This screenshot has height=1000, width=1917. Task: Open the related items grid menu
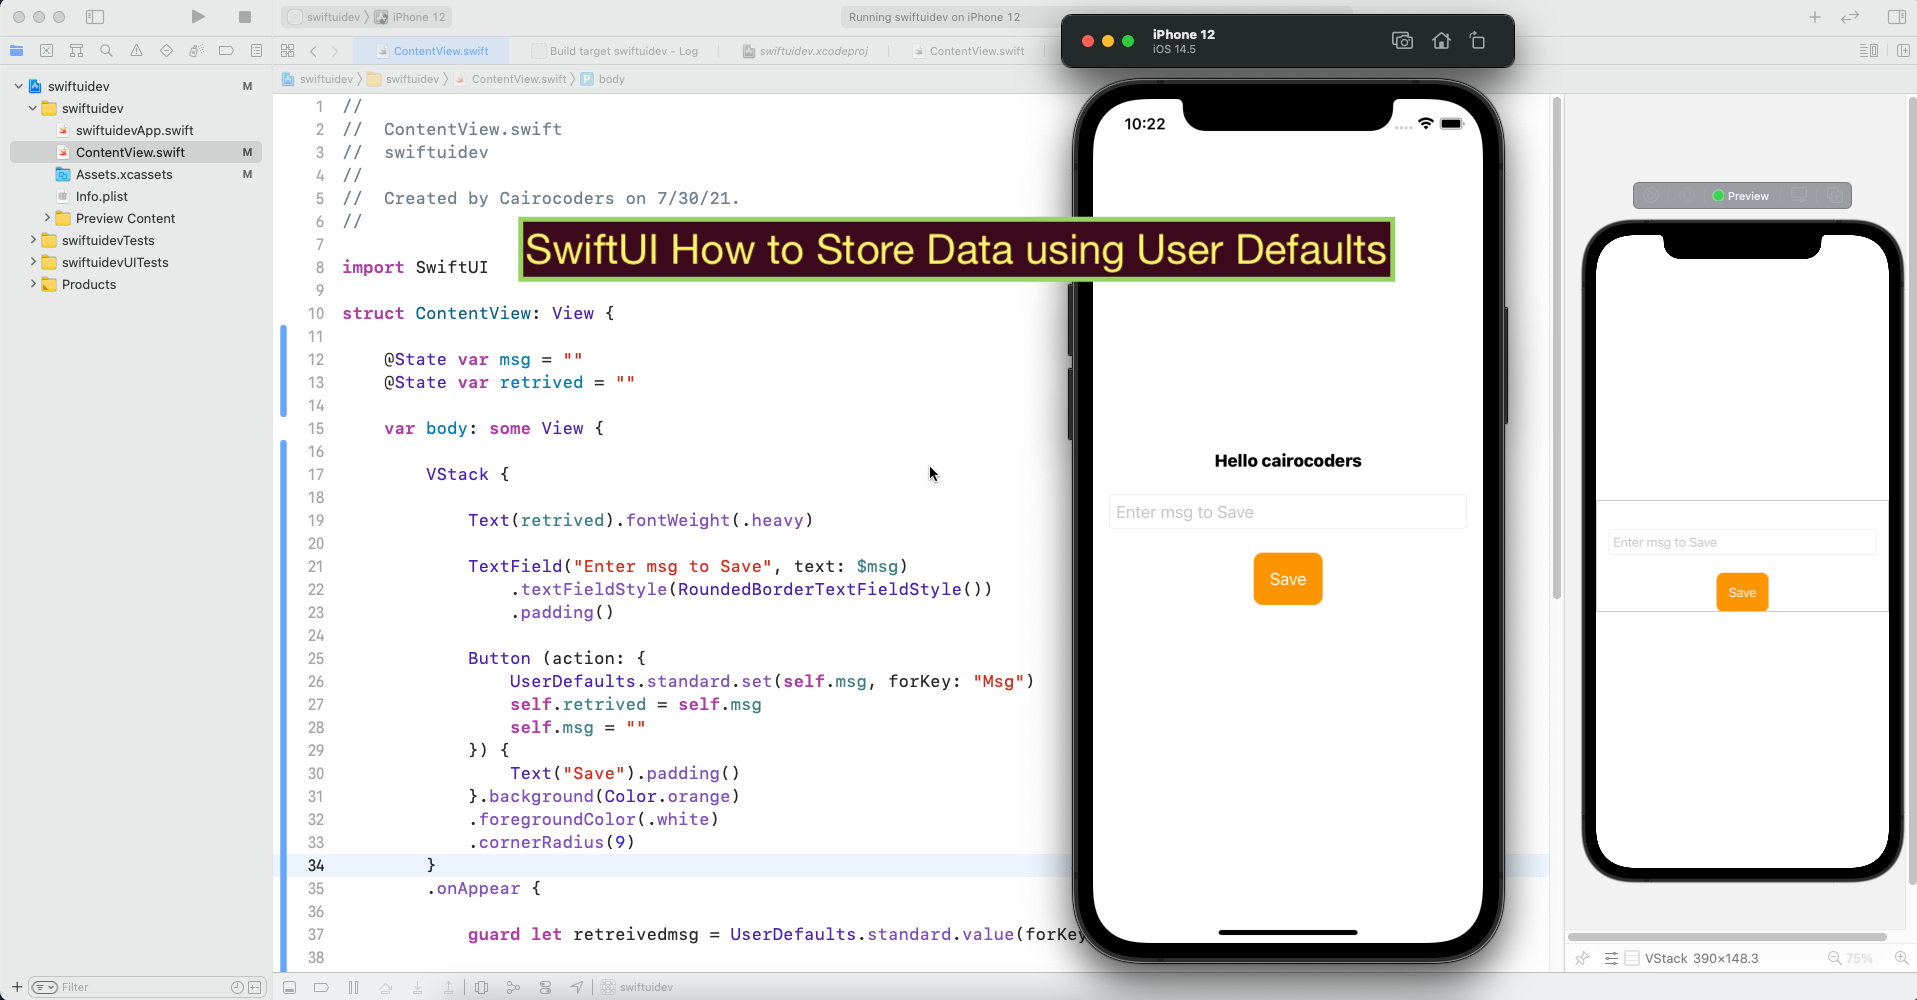pos(288,51)
